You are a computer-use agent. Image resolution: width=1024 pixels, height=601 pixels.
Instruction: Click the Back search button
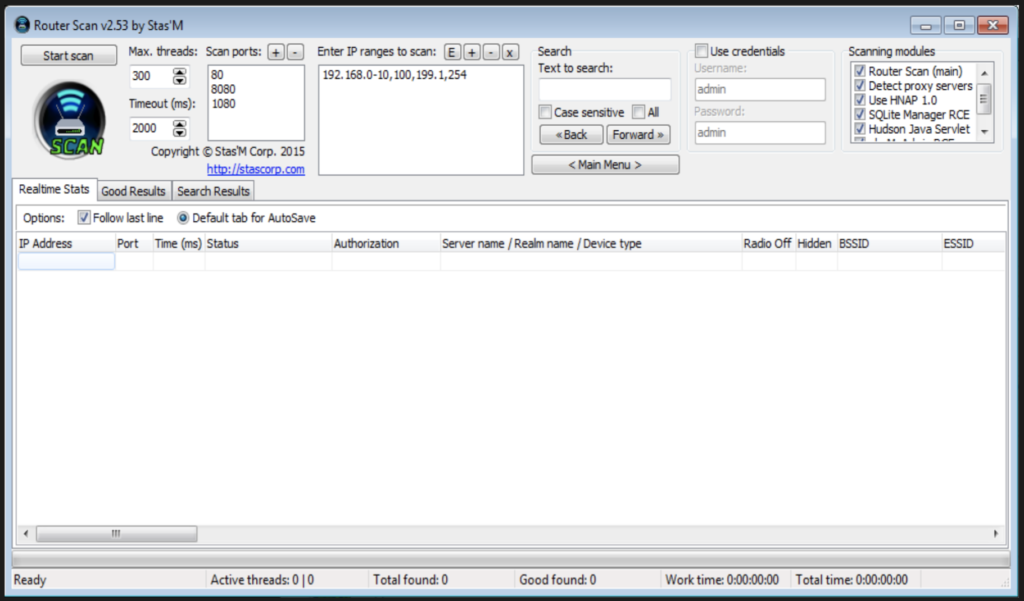click(x=571, y=135)
